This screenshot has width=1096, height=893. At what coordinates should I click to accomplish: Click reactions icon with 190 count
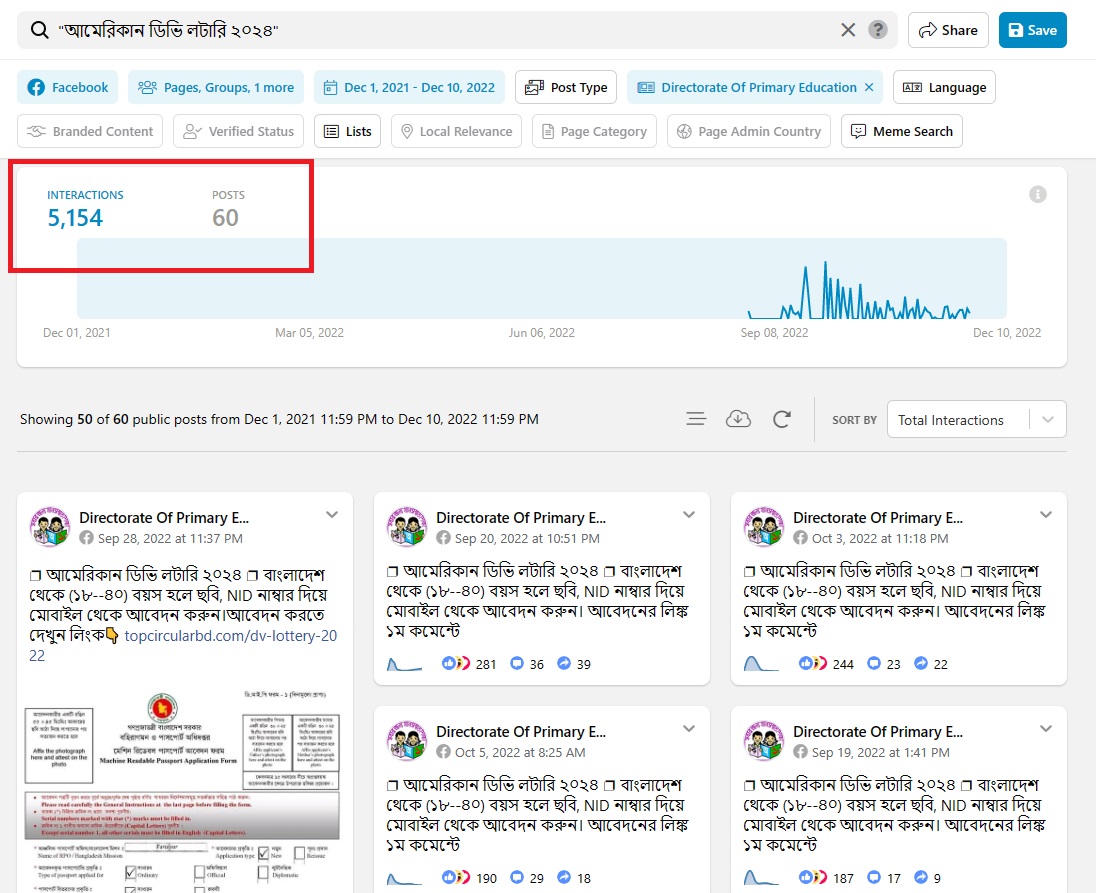coord(456,877)
